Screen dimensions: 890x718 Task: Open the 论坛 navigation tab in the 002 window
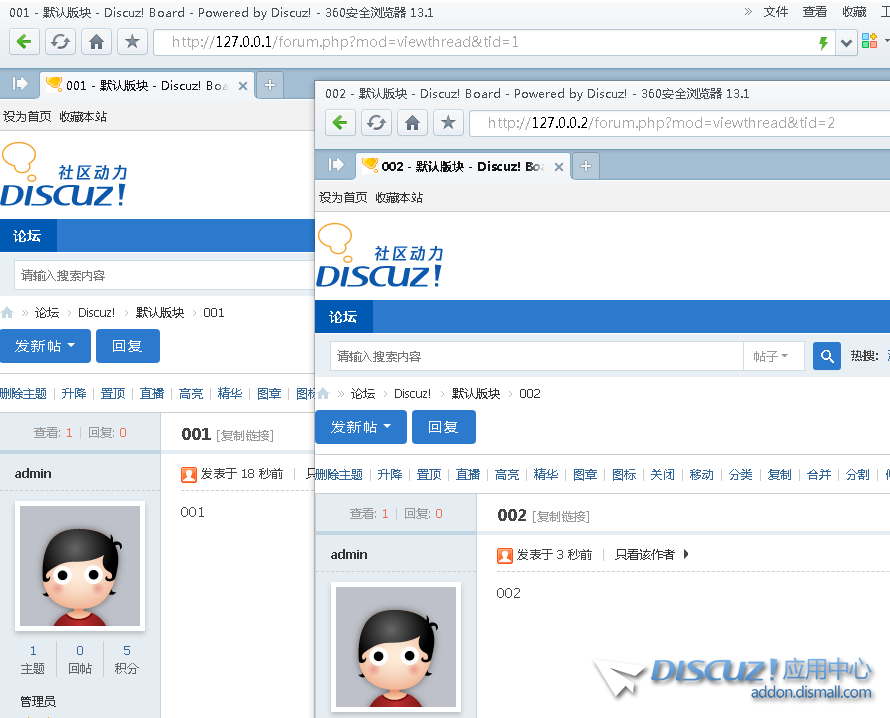(x=343, y=317)
